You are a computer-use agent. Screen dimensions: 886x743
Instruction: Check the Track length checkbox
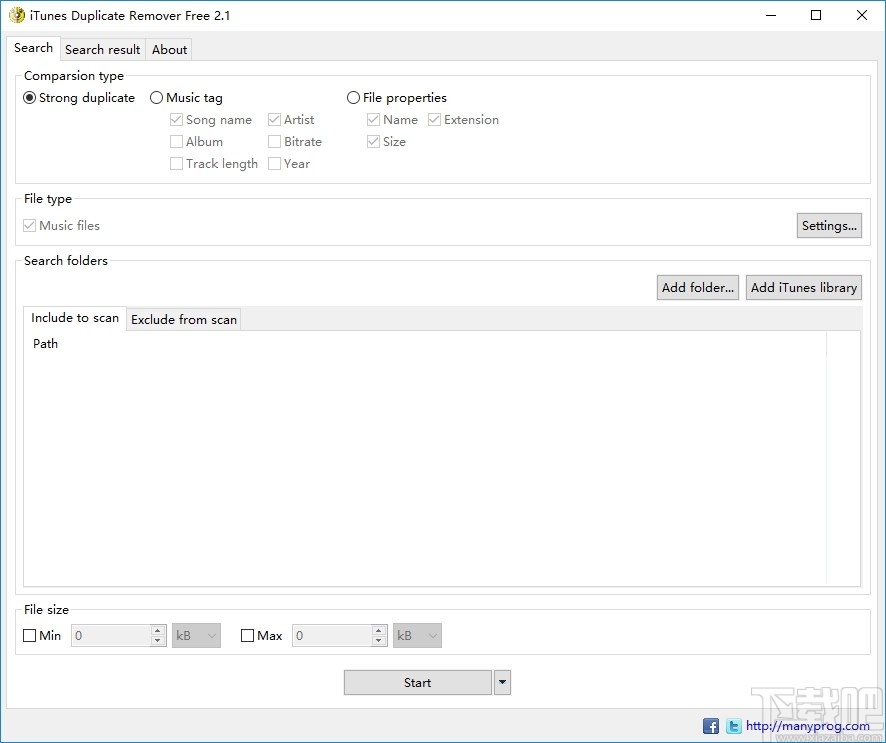click(176, 163)
